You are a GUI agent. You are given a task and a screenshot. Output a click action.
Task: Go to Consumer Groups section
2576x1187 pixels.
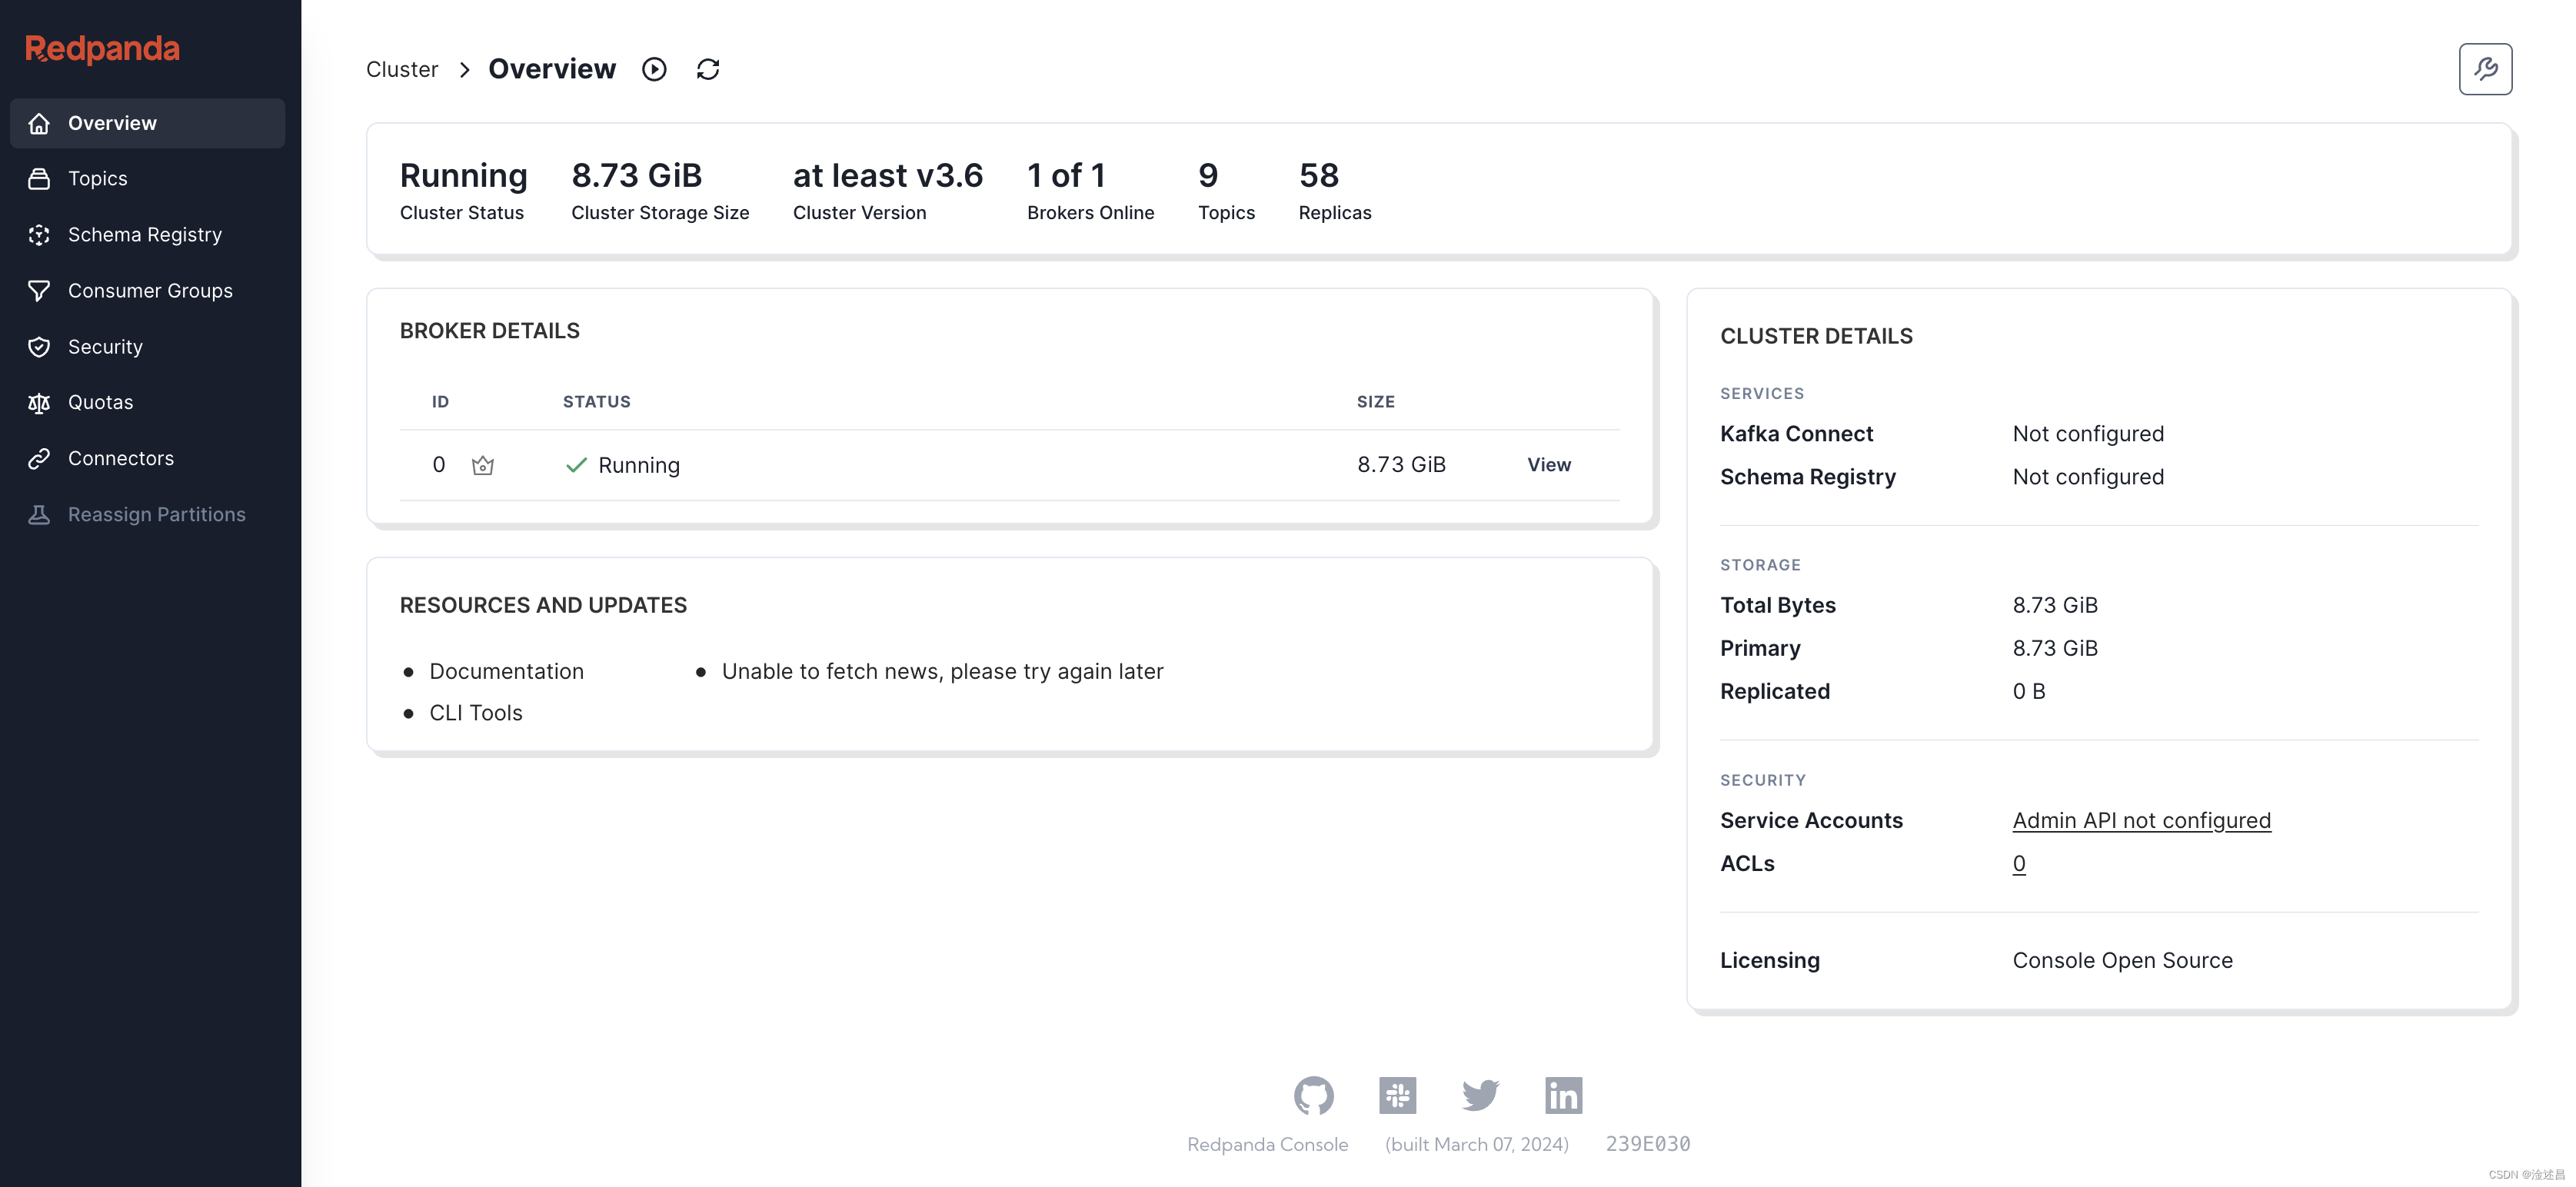click(x=150, y=291)
